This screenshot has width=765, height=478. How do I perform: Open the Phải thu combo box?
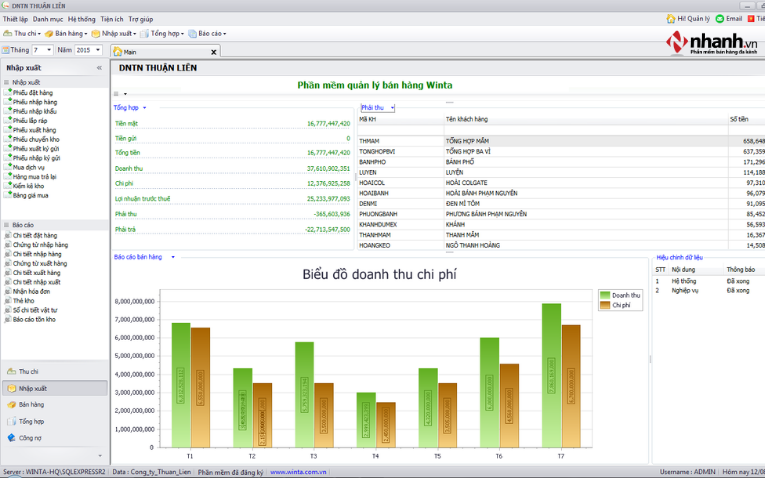[378, 108]
